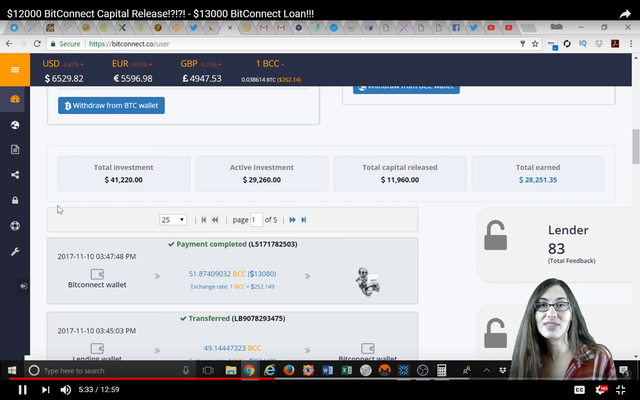Switch to the Telegram browser tab
The width and height of the screenshot is (640, 400).
tap(14, 28)
